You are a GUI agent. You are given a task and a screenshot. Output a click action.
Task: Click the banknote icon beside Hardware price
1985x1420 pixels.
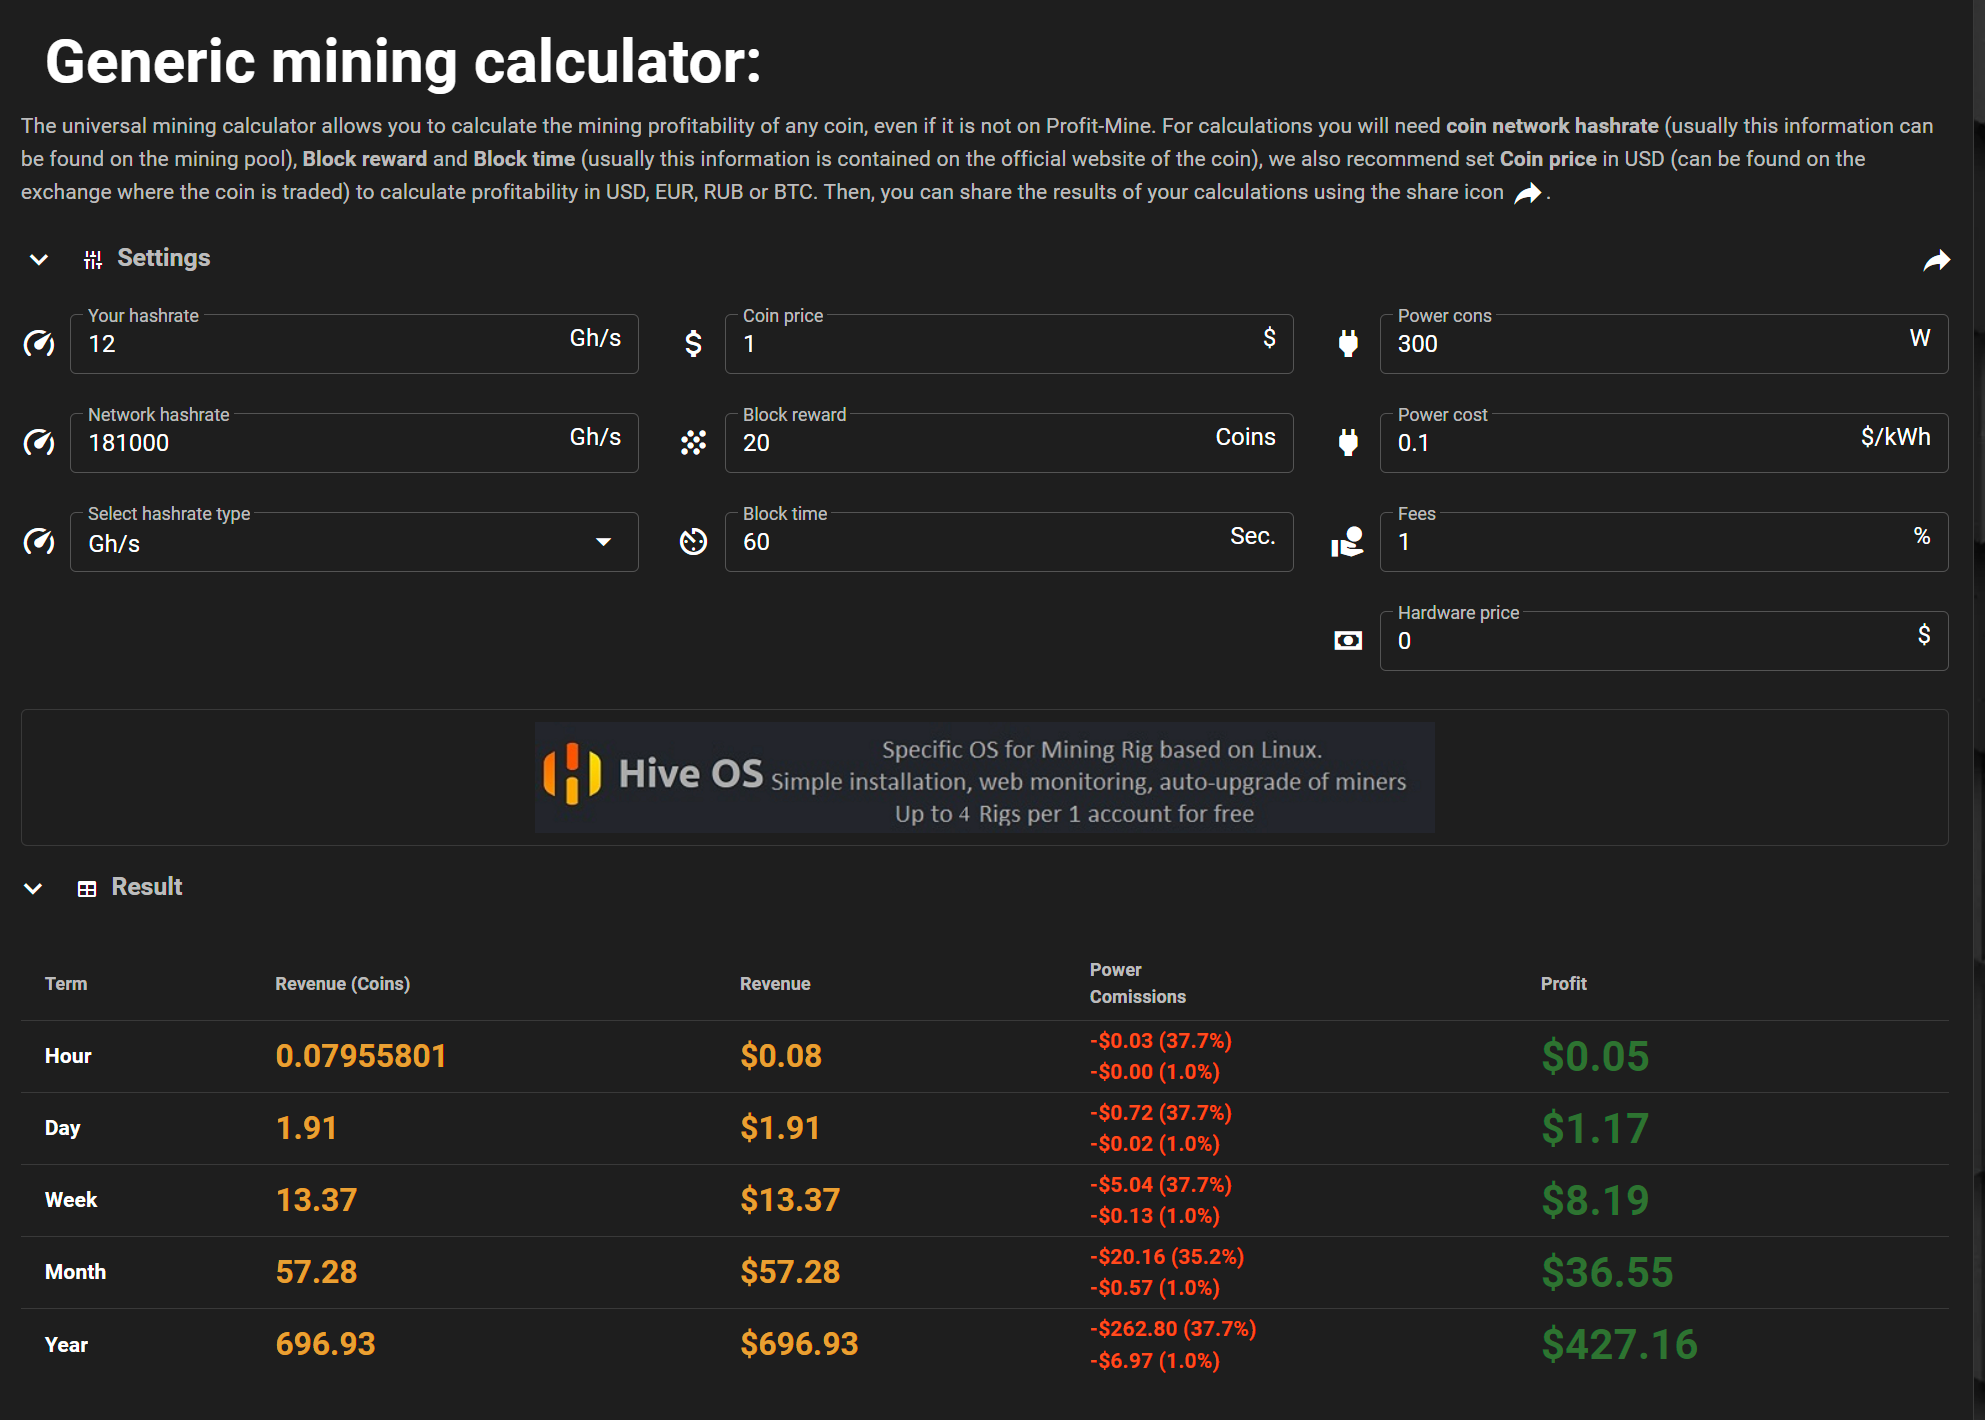tap(1348, 640)
